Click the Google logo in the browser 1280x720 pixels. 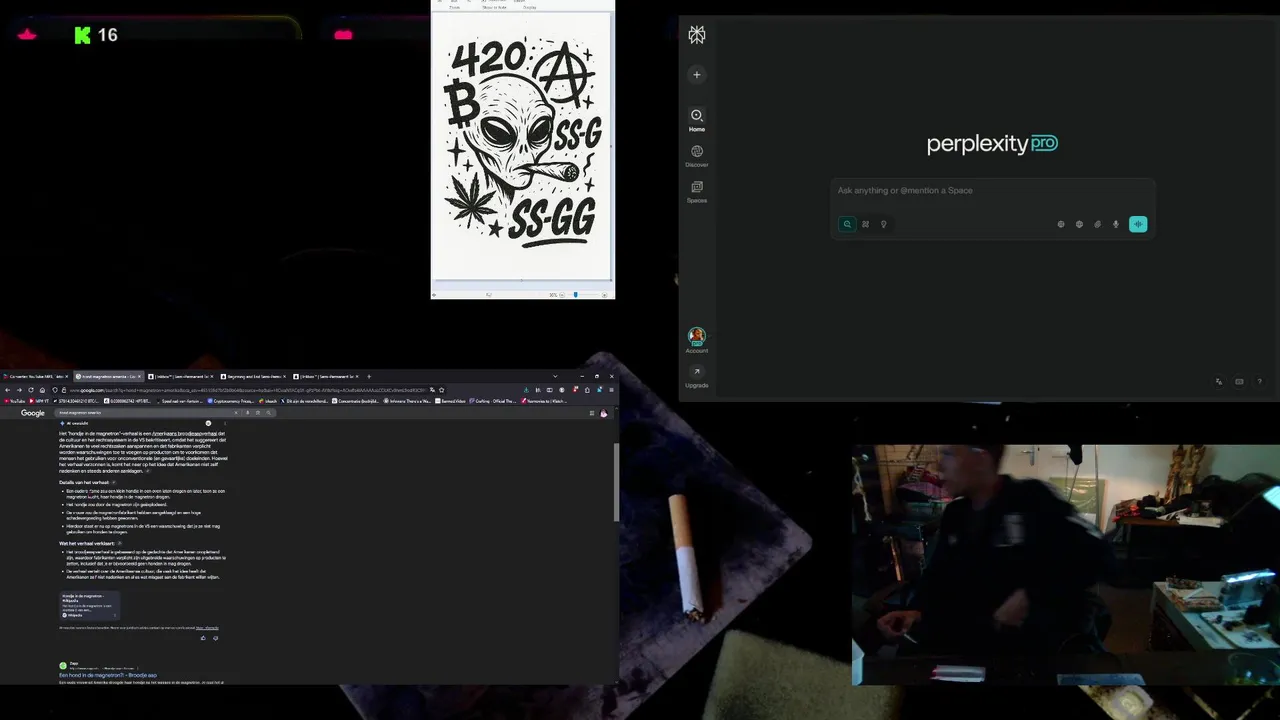pyautogui.click(x=33, y=413)
